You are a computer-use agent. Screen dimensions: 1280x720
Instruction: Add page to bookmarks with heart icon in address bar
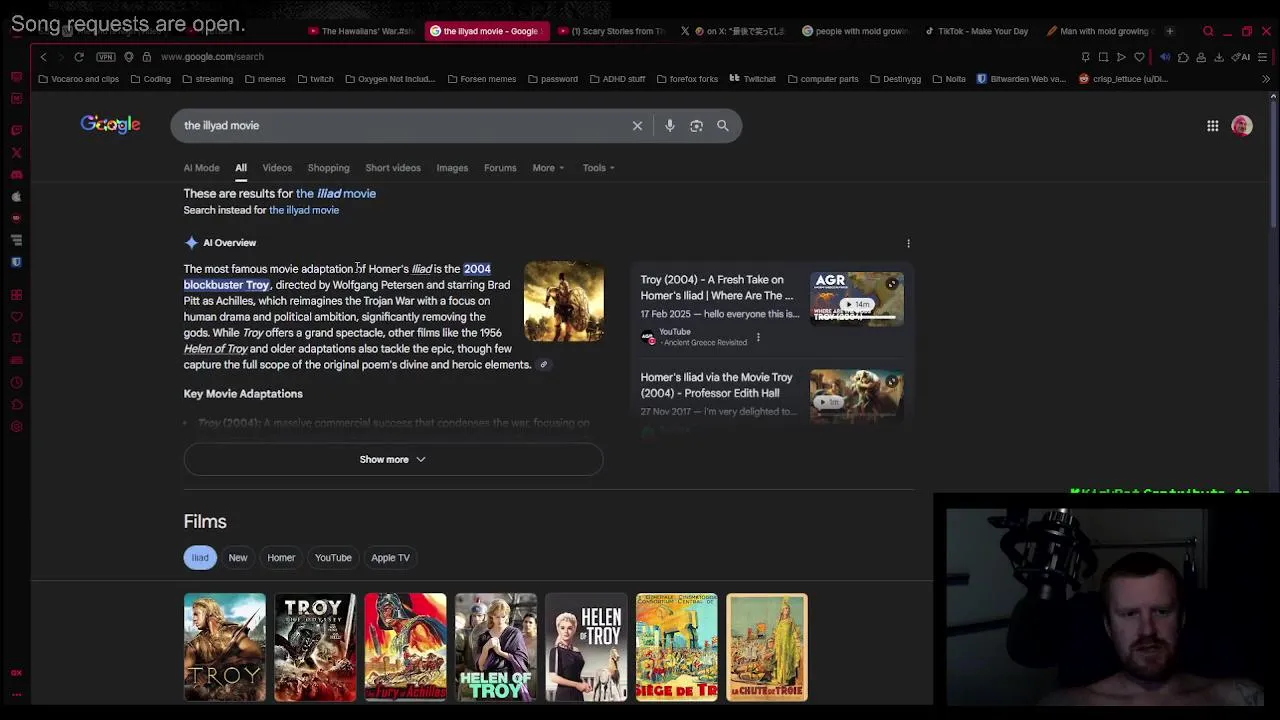pos(1139,57)
